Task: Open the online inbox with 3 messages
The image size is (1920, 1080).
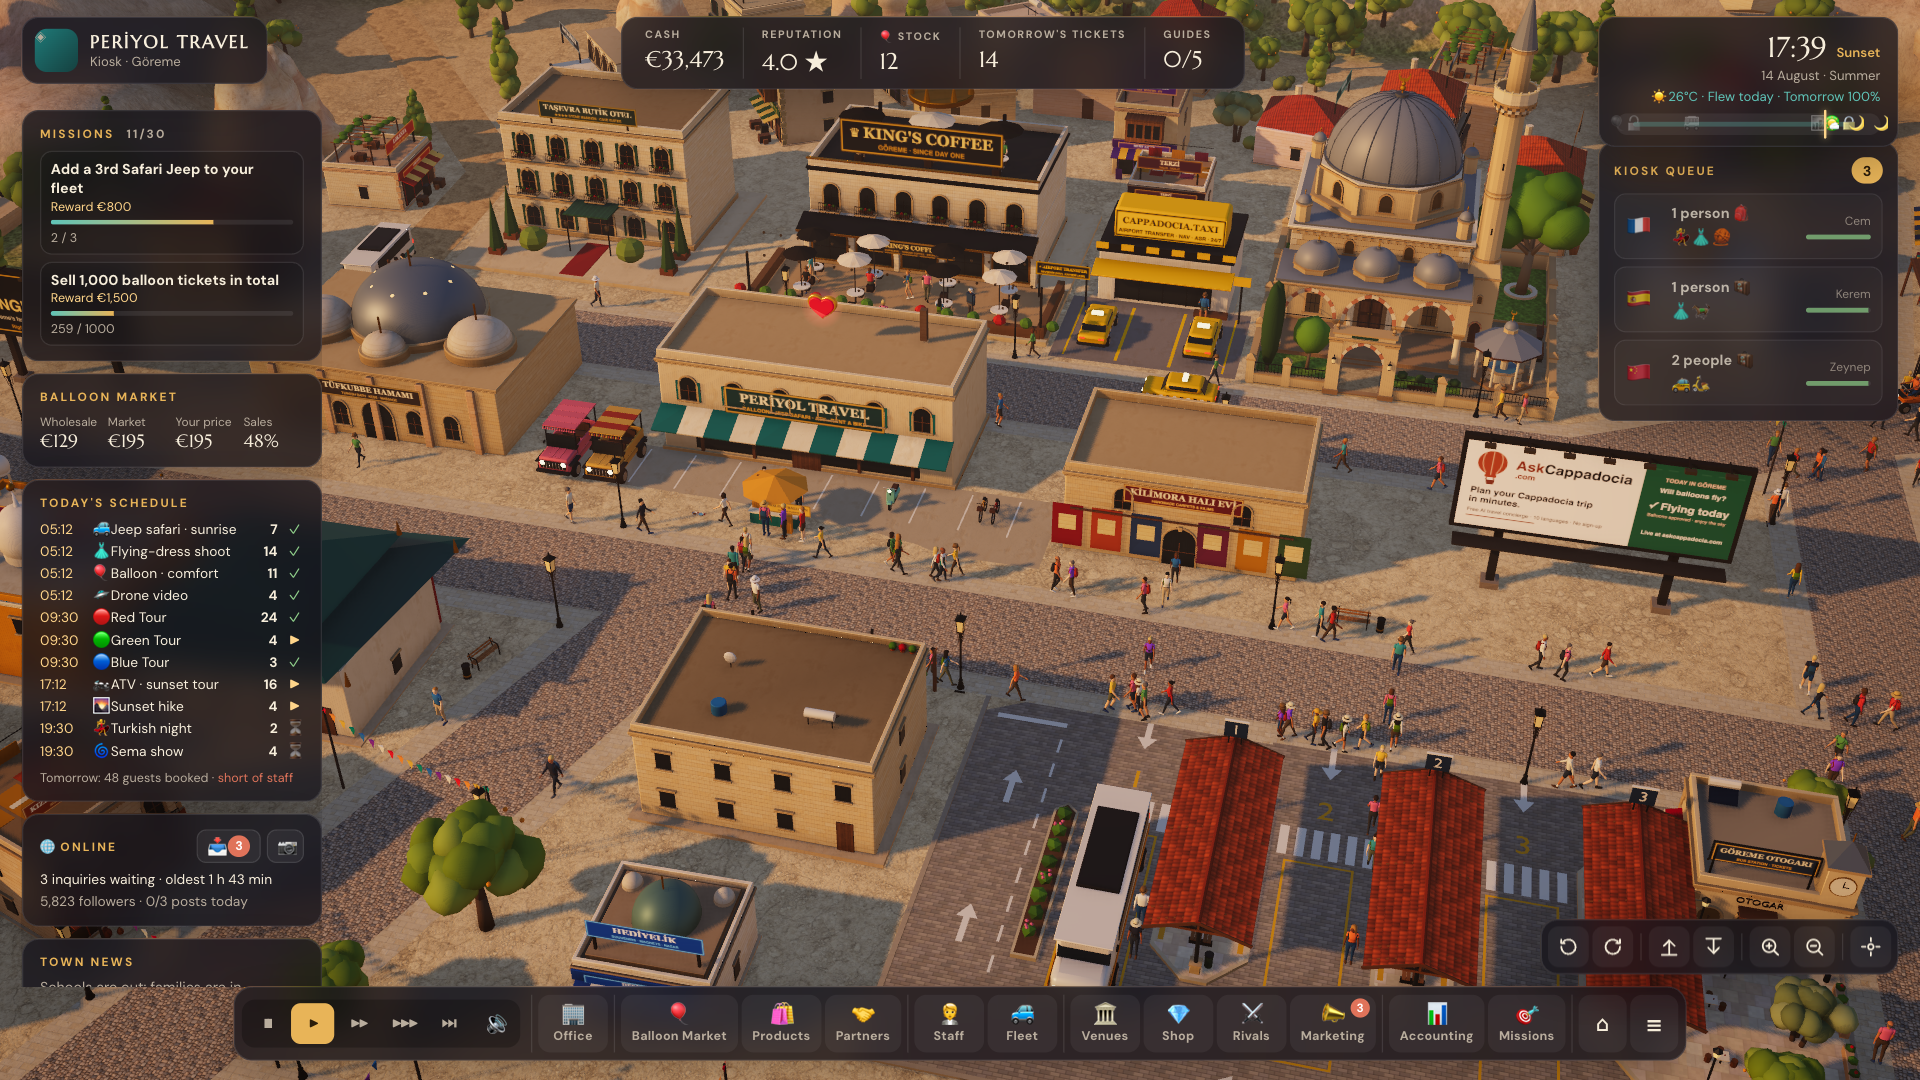Action: point(228,847)
